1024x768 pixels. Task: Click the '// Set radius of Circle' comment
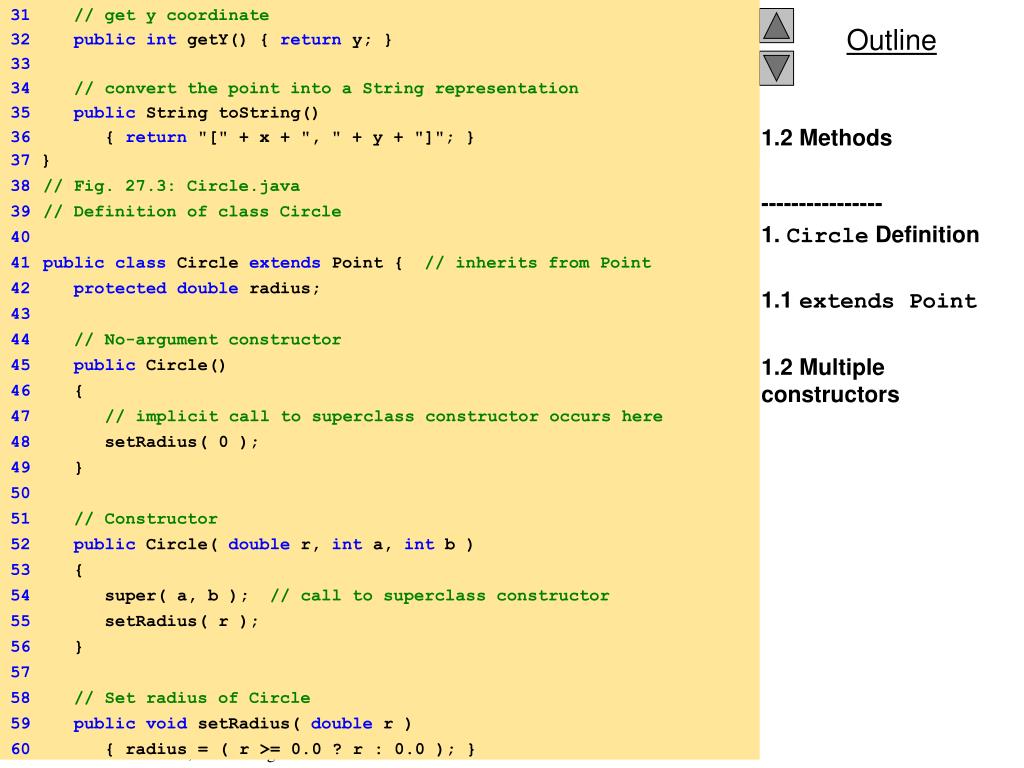192,698
